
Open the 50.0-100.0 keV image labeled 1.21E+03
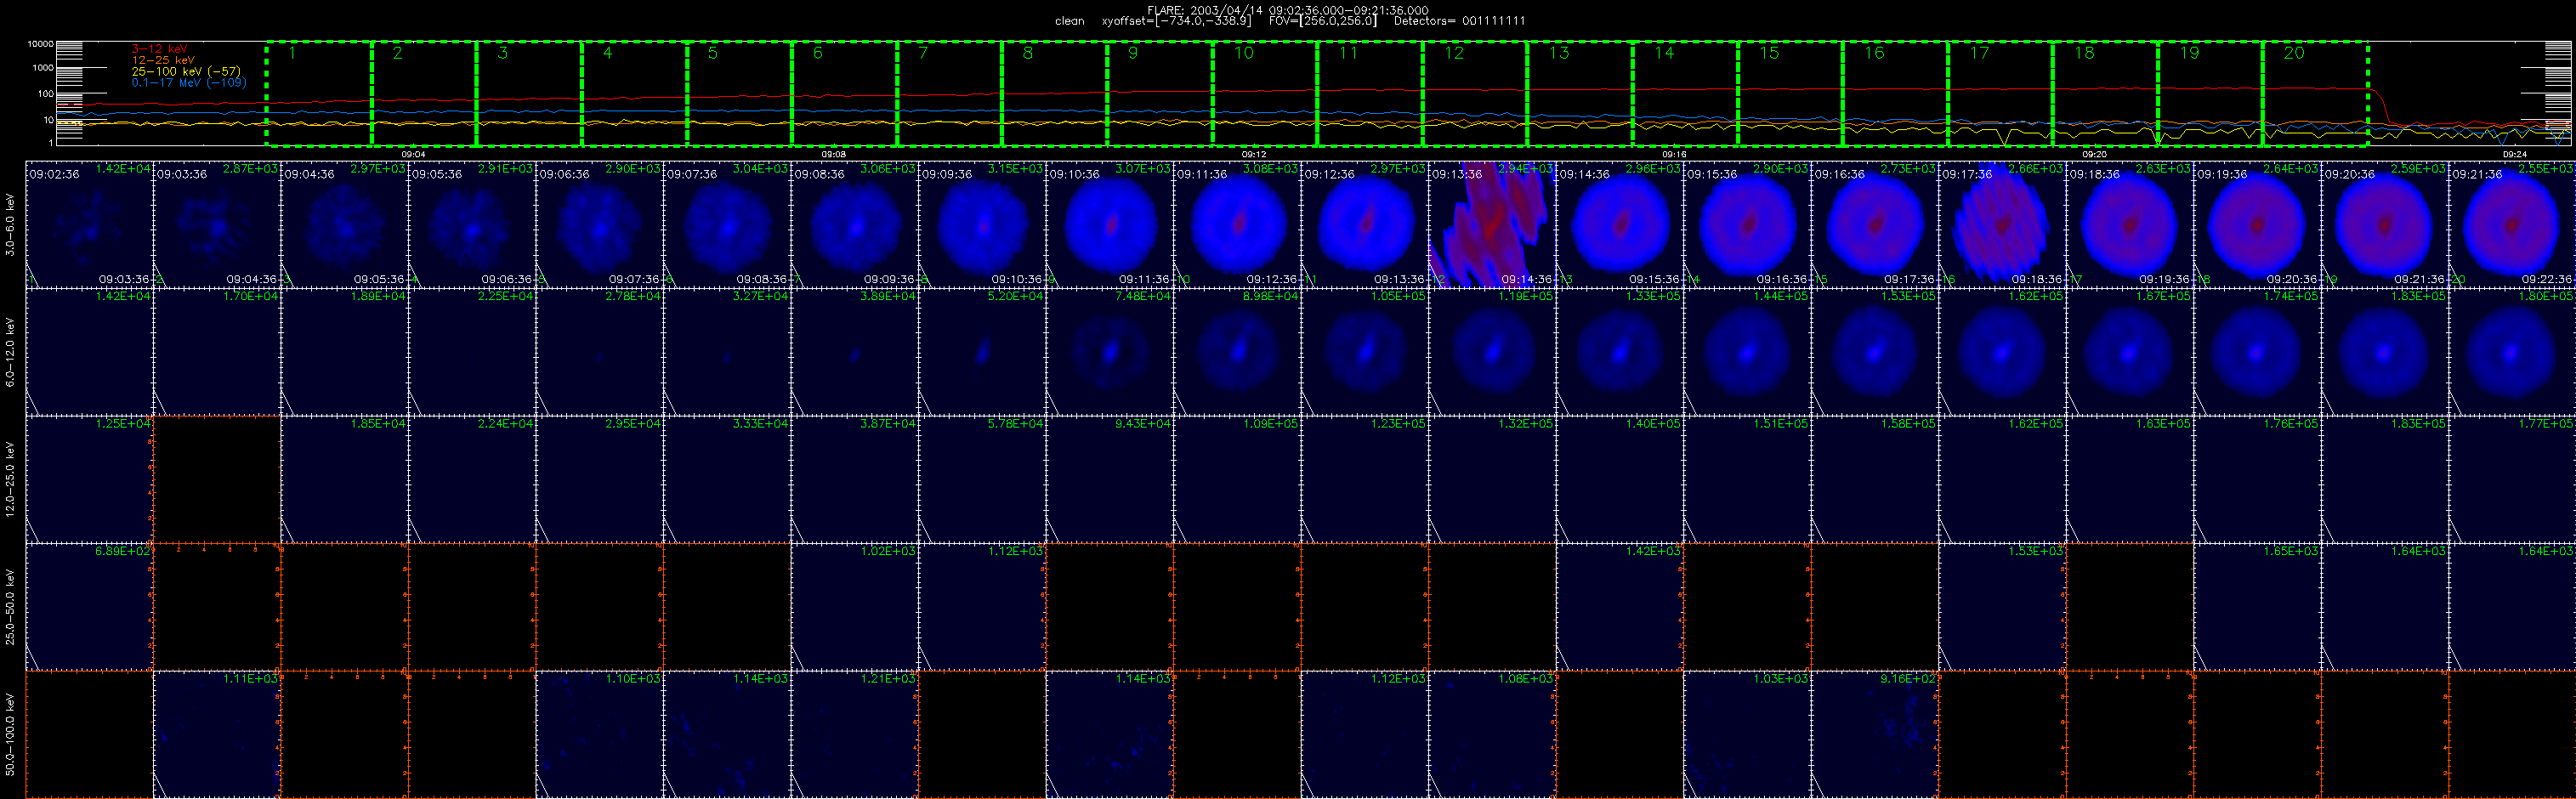pos(855,735)
